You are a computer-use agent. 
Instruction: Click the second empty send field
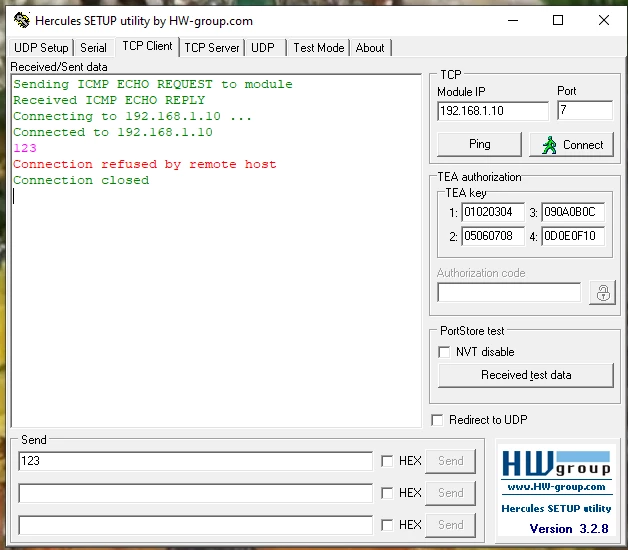click(195, 493)
